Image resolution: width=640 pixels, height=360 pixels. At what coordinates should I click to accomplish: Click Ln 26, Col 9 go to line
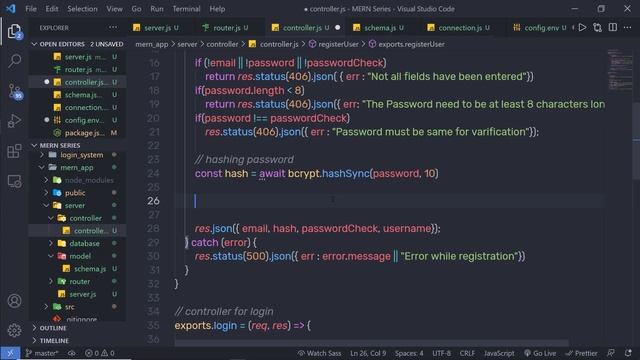[x=368, y=353]
